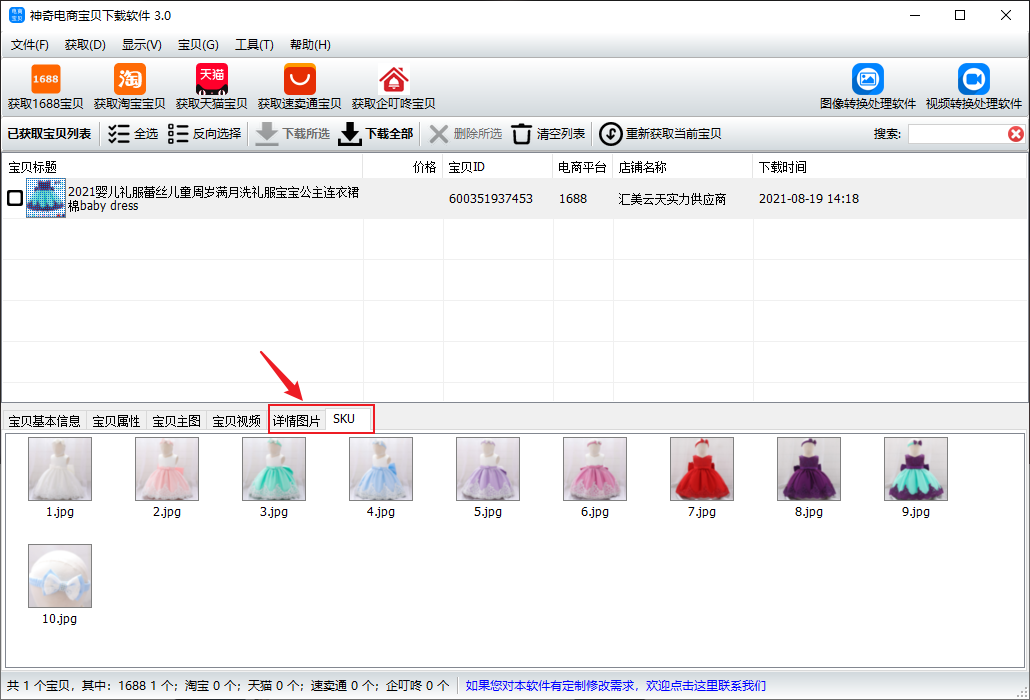Select the 3.jpg green dress thumbnail
1030x700 pixels.
pyautogui.click(x=274, y=469)
